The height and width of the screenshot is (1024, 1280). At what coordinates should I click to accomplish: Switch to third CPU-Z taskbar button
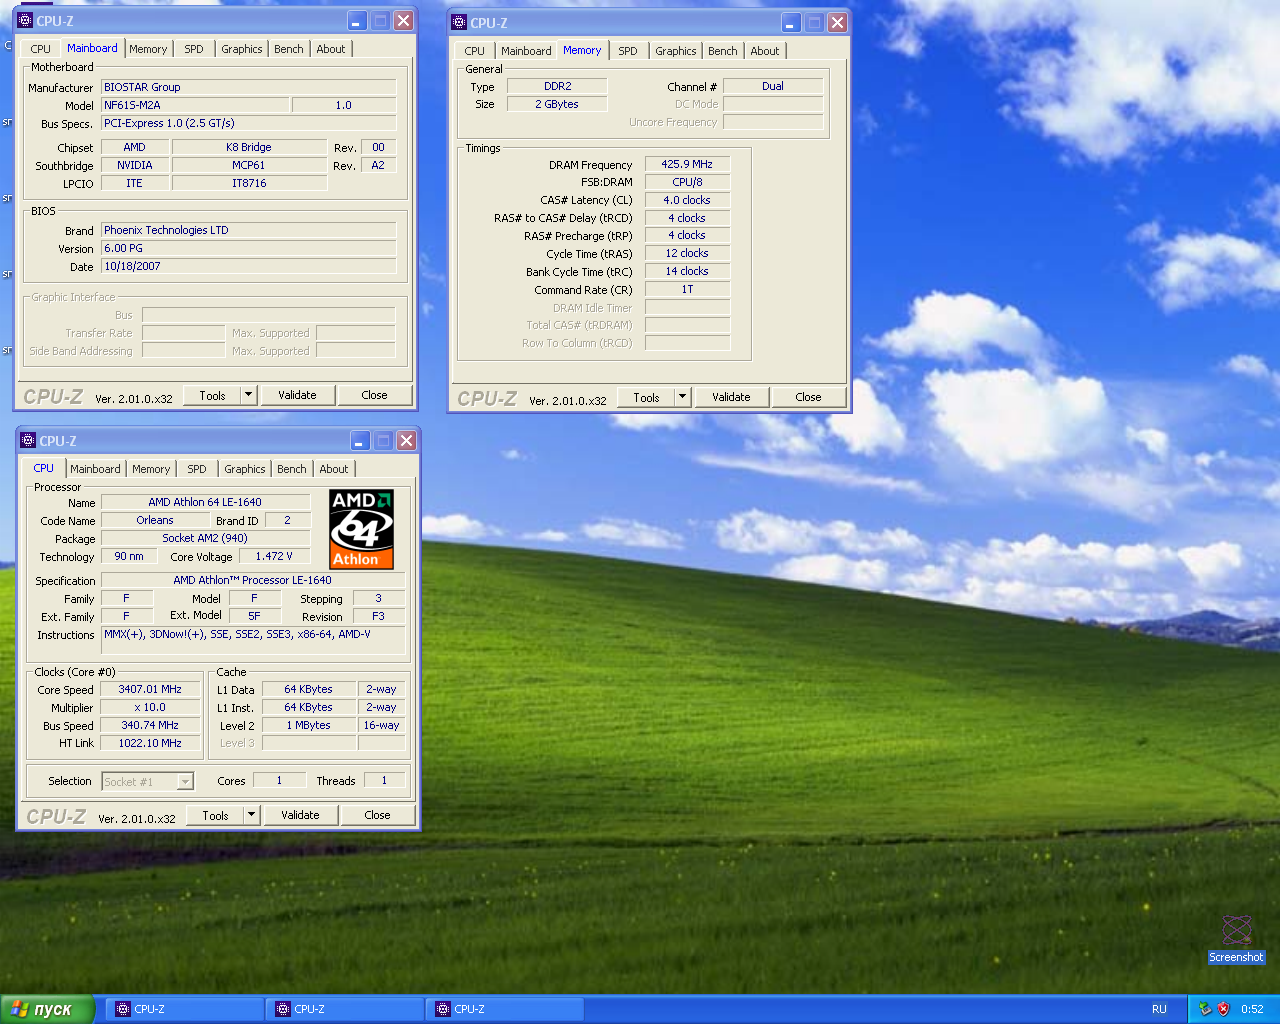pos(505,1009)
